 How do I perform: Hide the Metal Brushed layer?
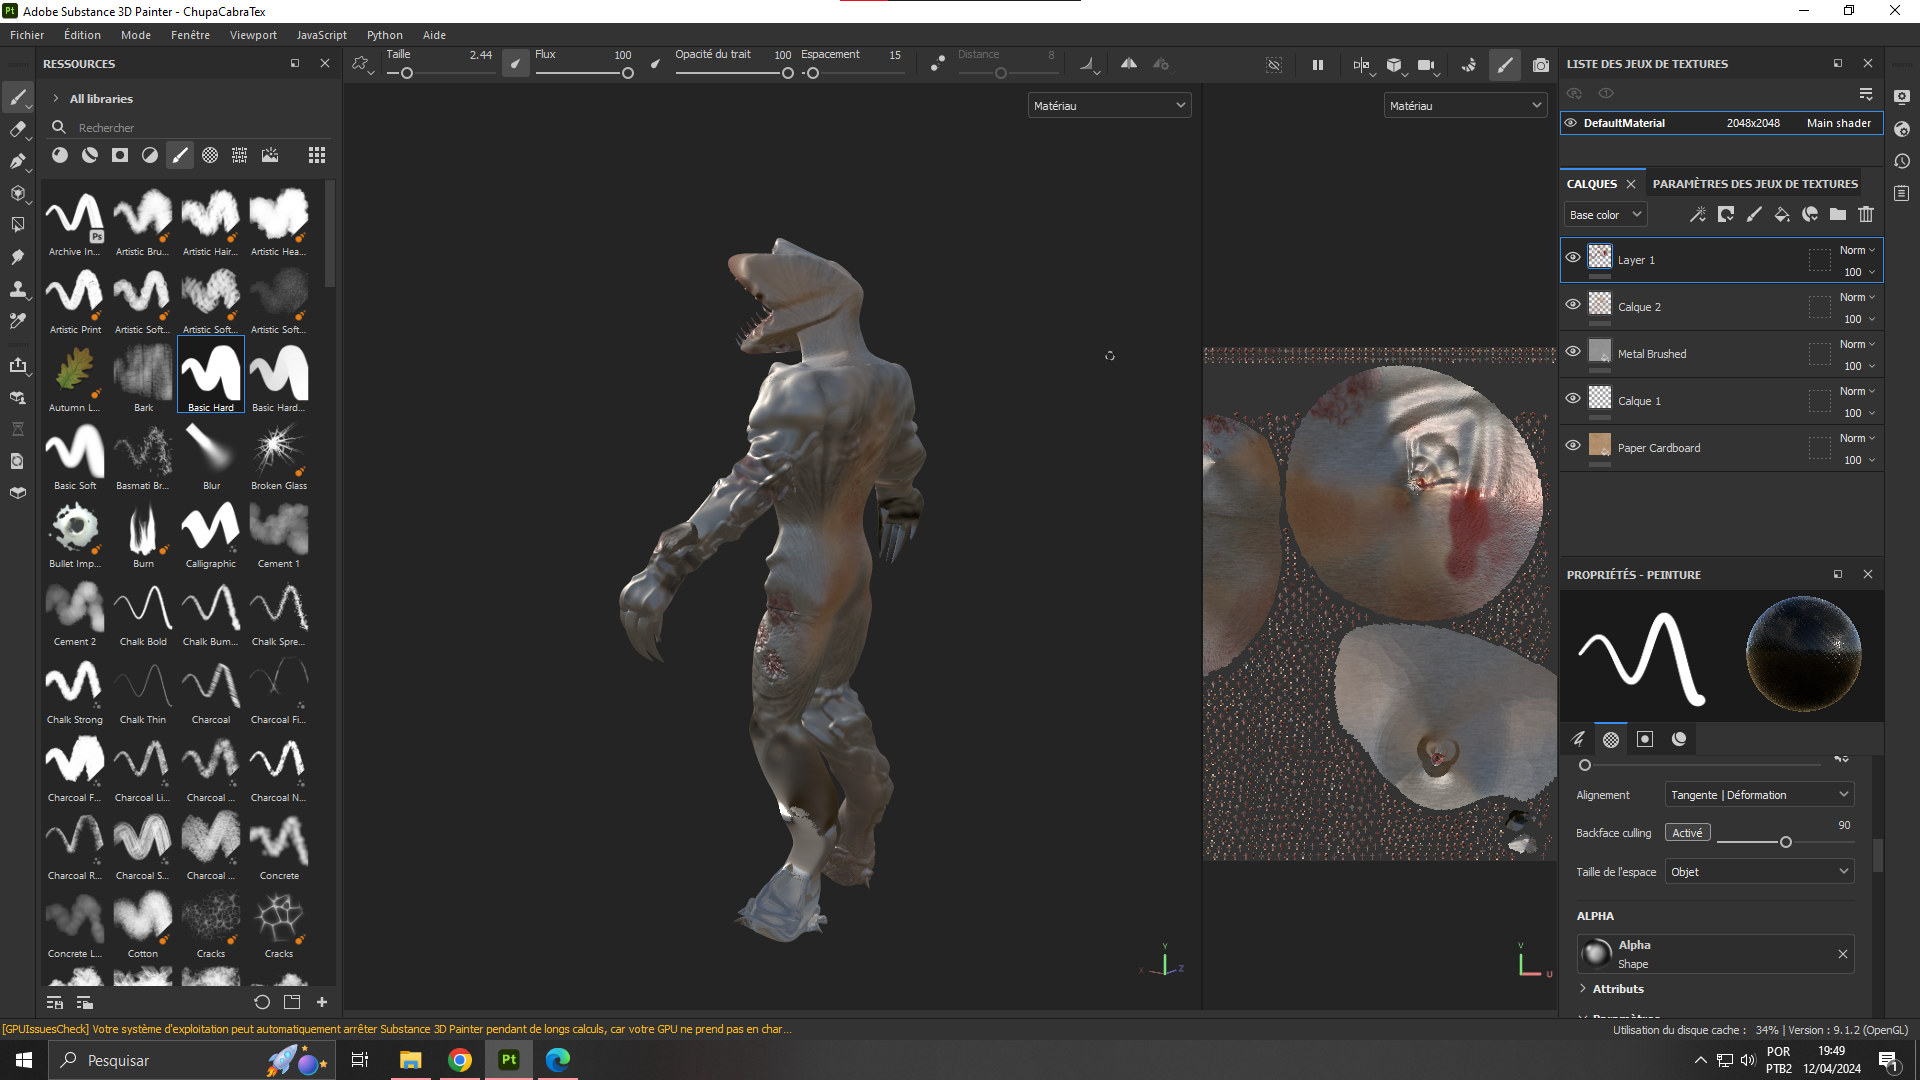[1573, 352]
